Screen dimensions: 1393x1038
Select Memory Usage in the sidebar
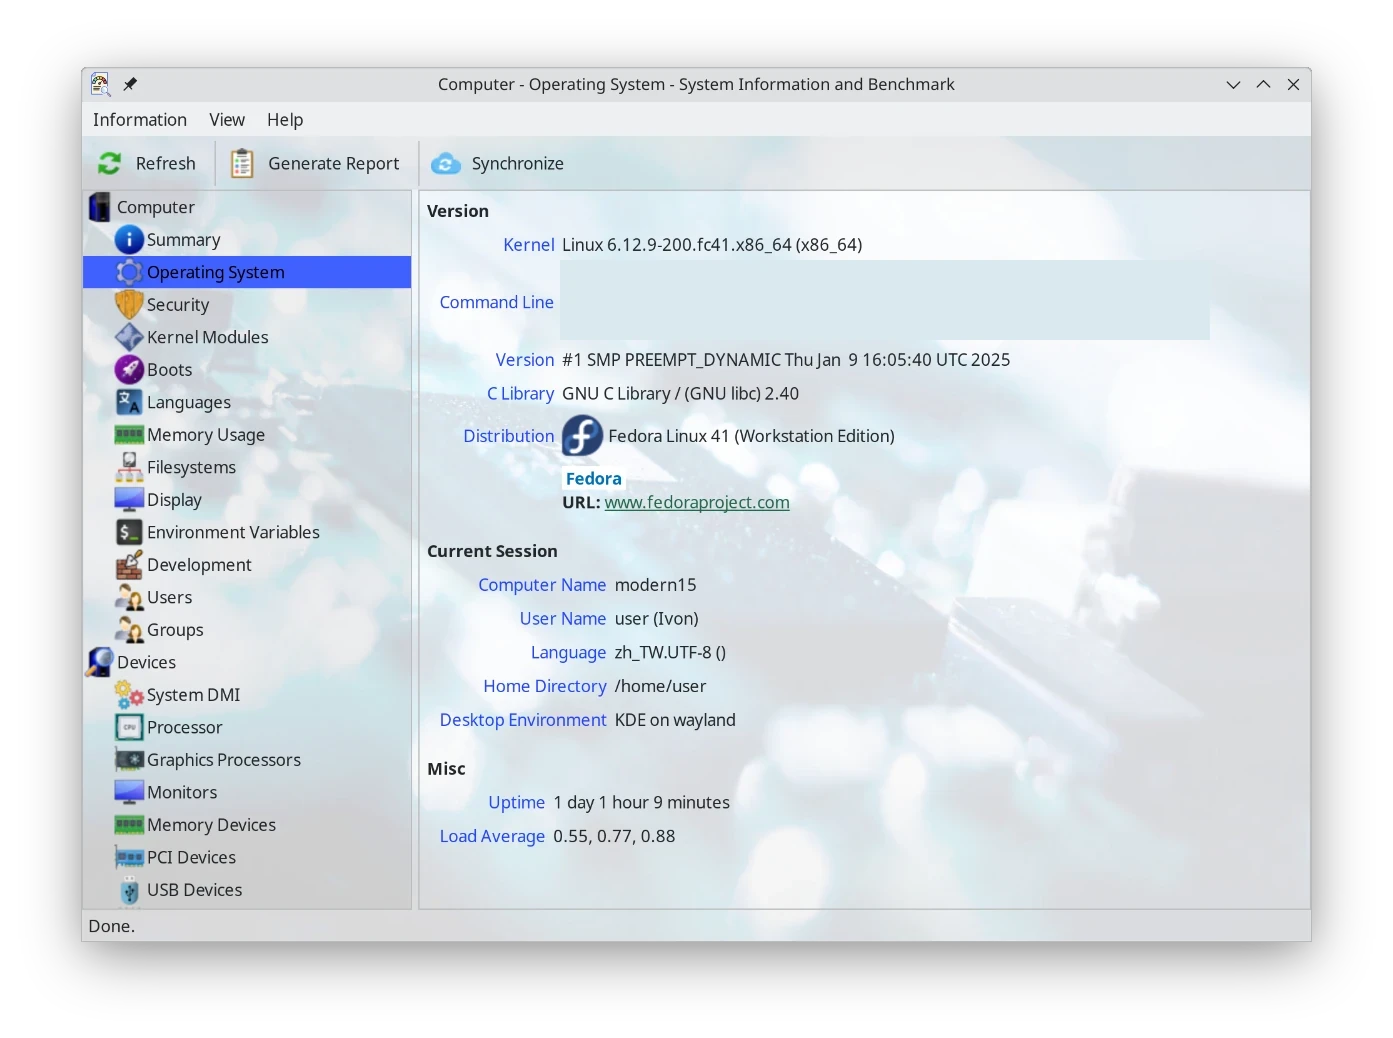point(206,435)
